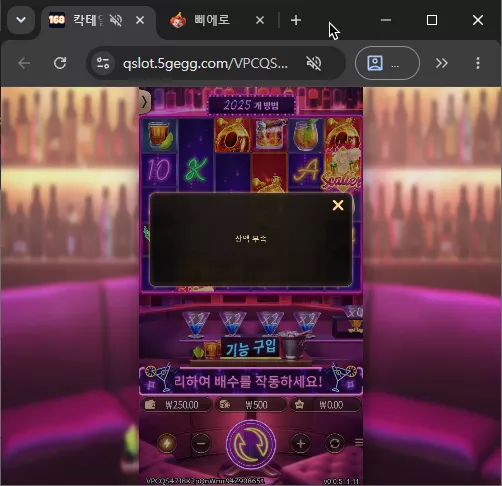Click the Scatter symbol on reels
The image size is (502, 486).
pyautogui.click(x=342, y=170)
